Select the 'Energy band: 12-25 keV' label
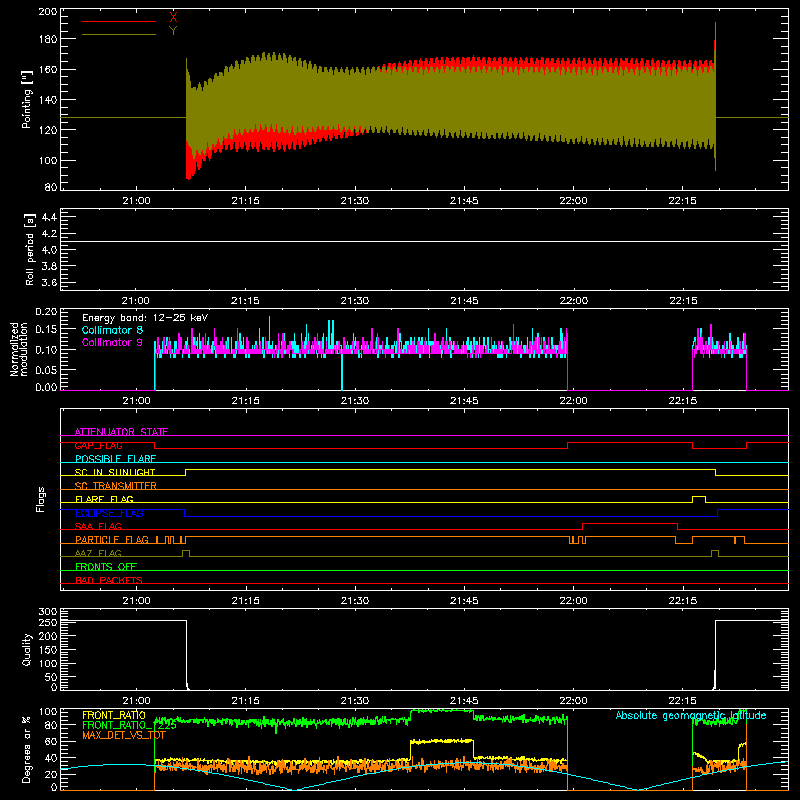800x800 pixels. 145,318
